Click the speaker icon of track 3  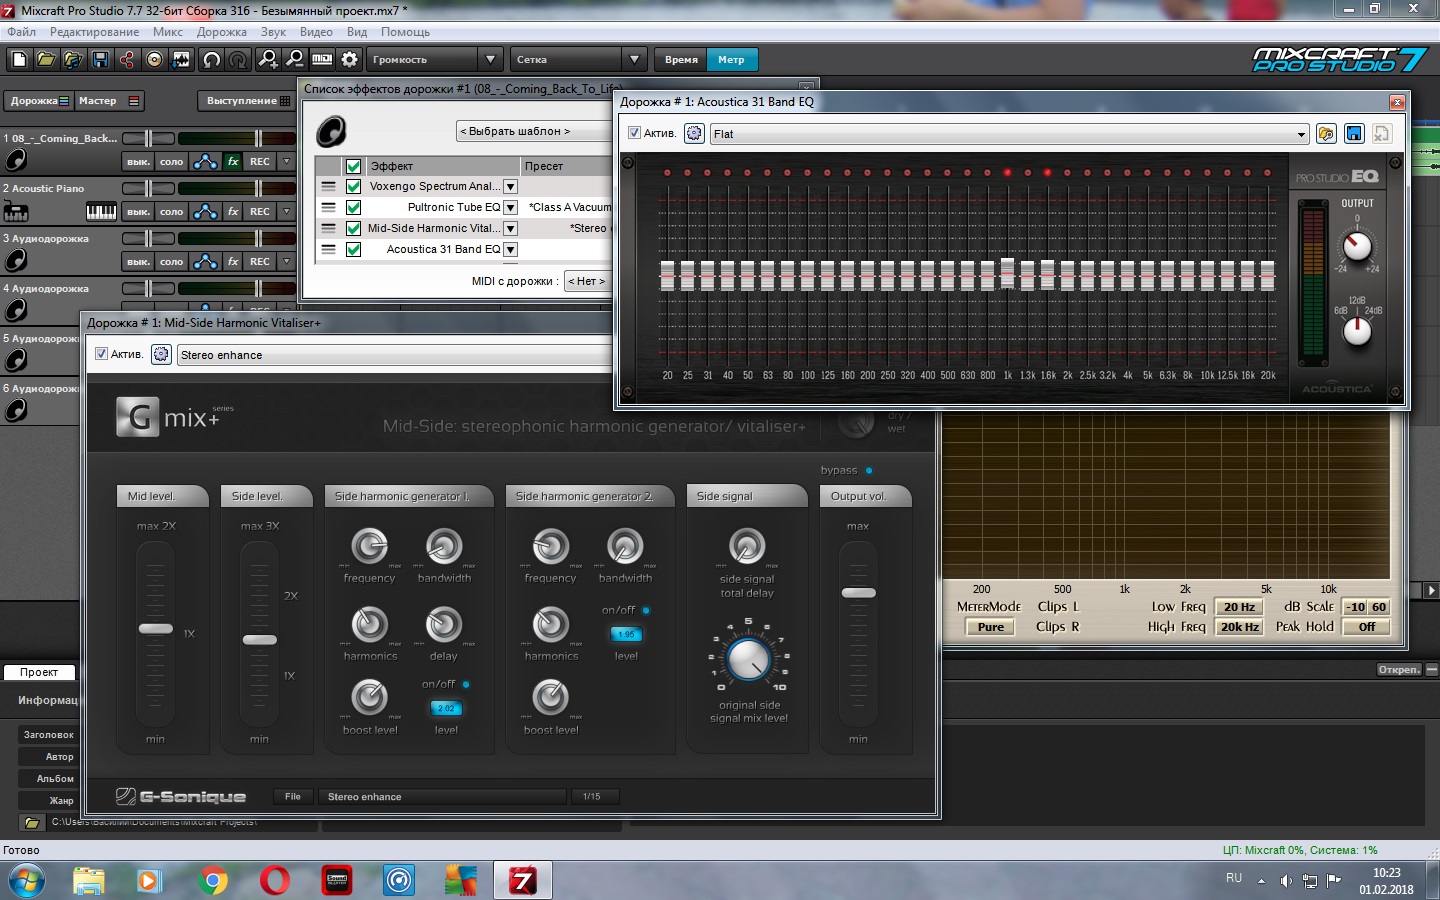(16, 261)
